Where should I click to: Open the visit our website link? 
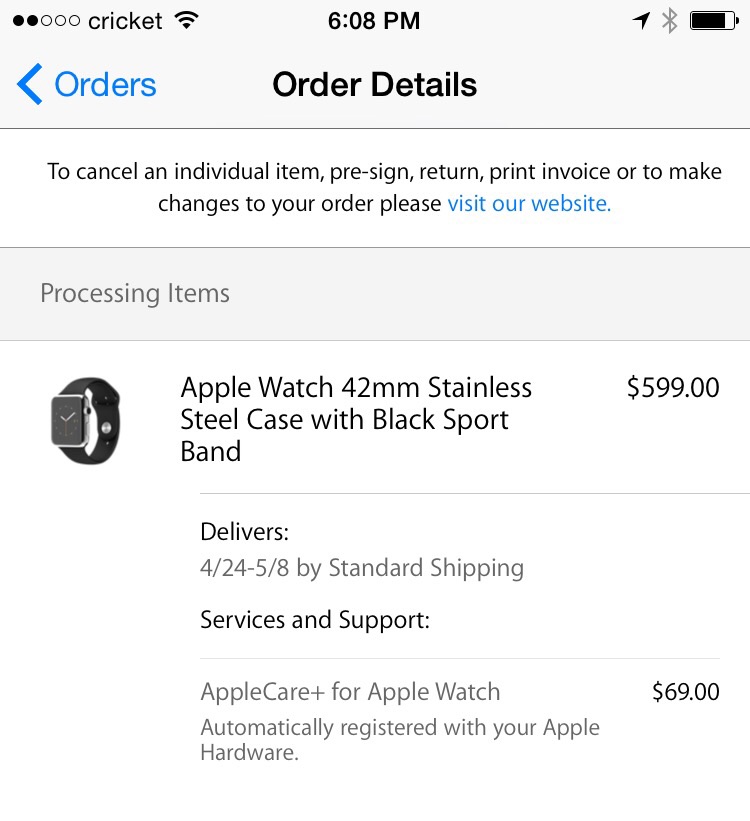coord(529,204)
